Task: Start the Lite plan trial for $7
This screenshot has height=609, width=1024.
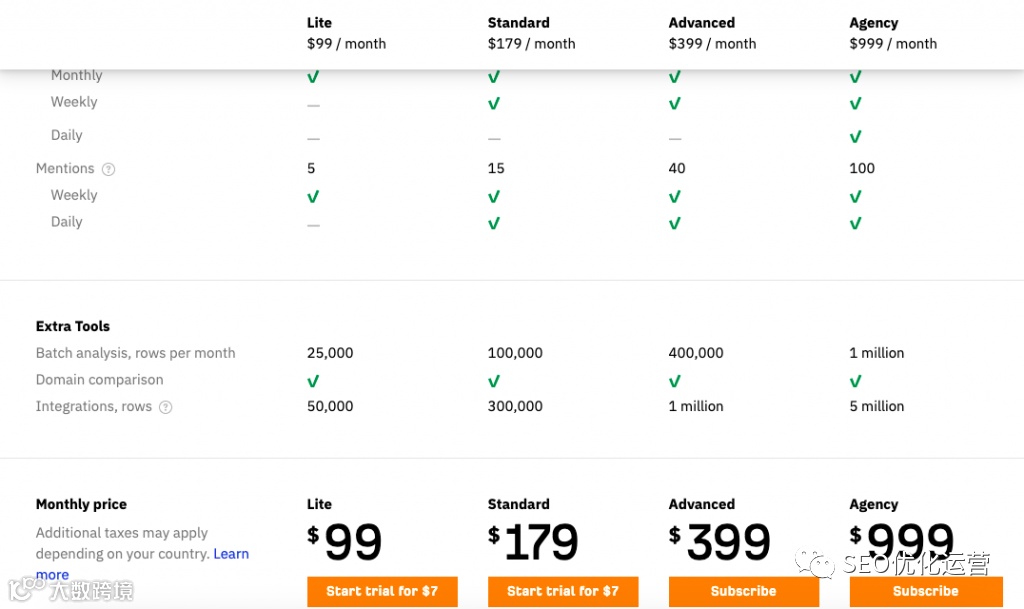Action: 382,591
